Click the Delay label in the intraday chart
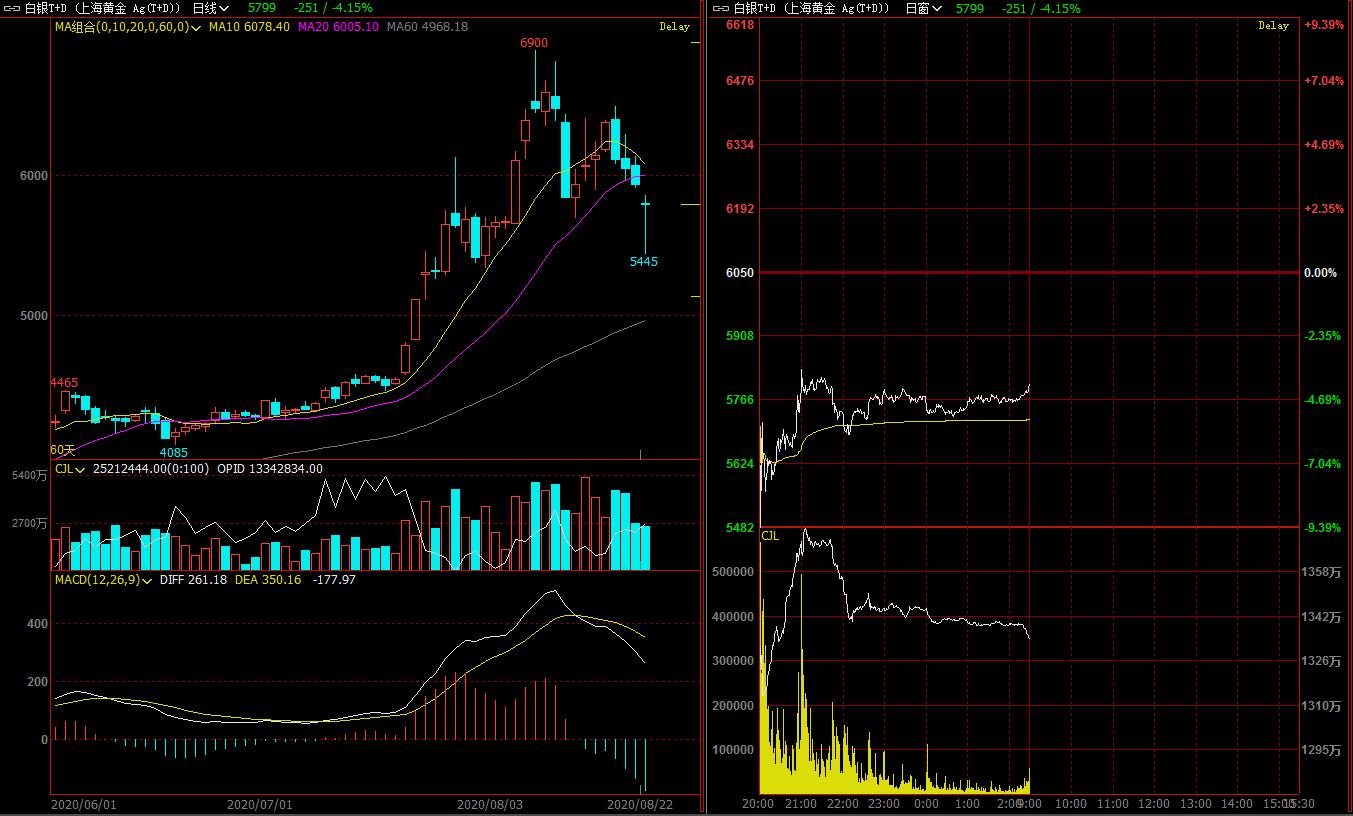This screenshot has height=816, width=1353. coord(1274,26)
